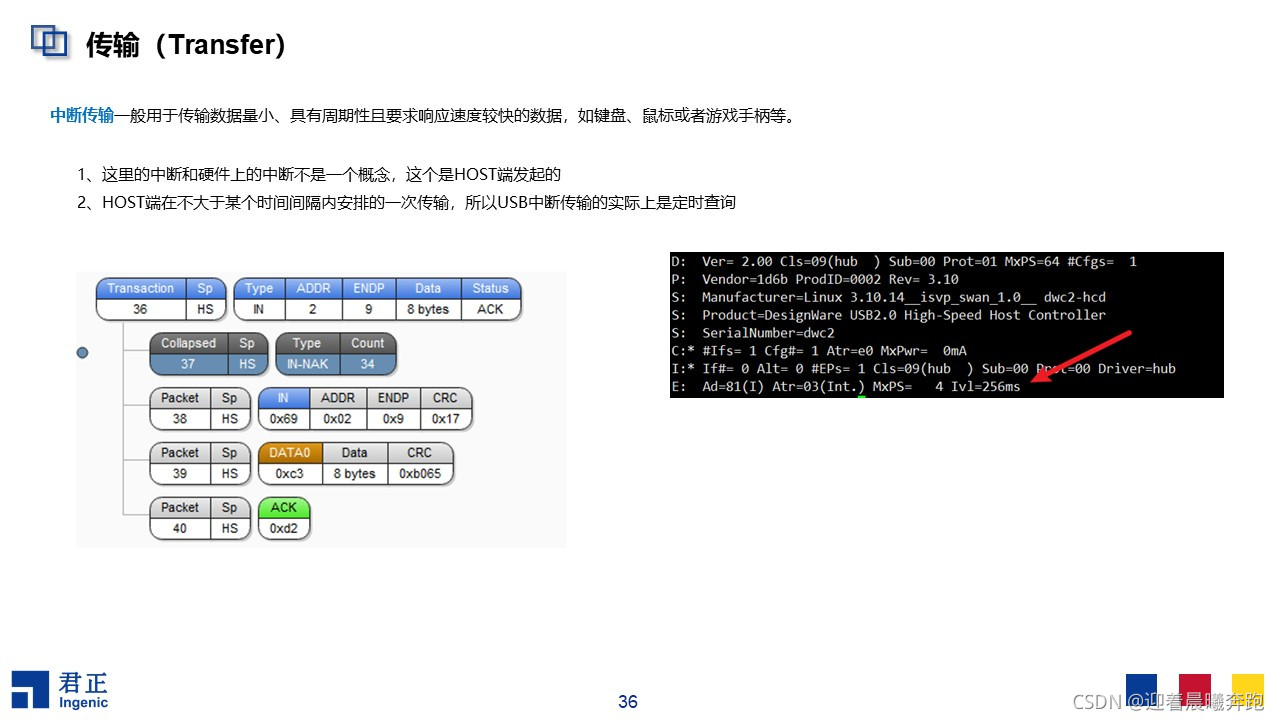Click the ENDP 9 cell in Transaction row
This screenshot has height=720, width=1280.
[x=370, y=299]
